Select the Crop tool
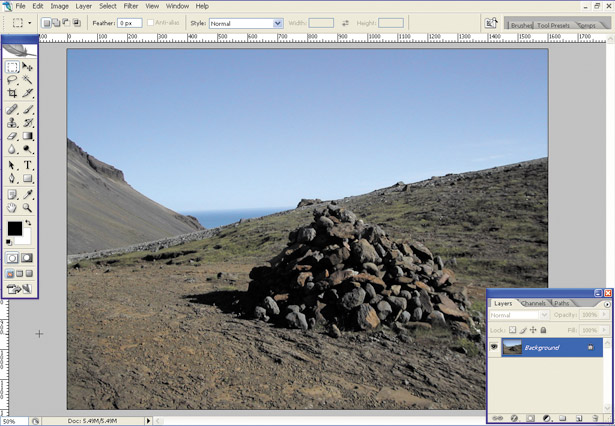This screenshot has width=615, height=426. (12, 93)
